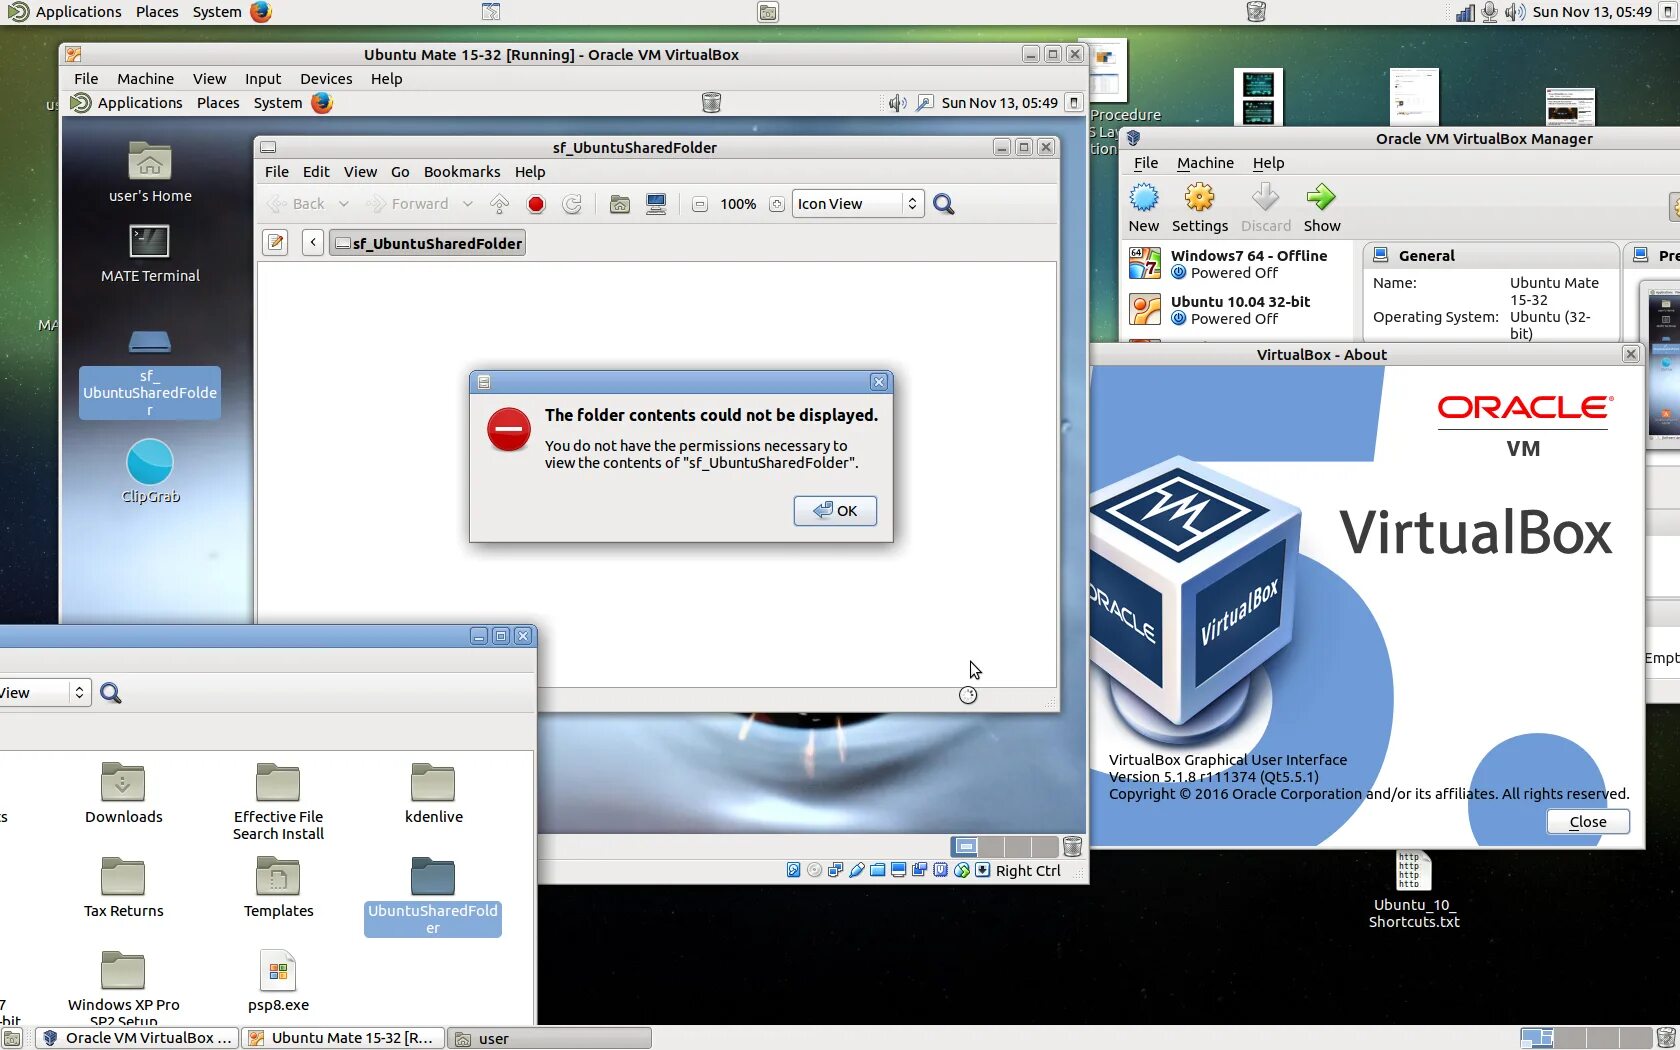Open Input menu in VirtualBox VM window

tap(263, 78)
